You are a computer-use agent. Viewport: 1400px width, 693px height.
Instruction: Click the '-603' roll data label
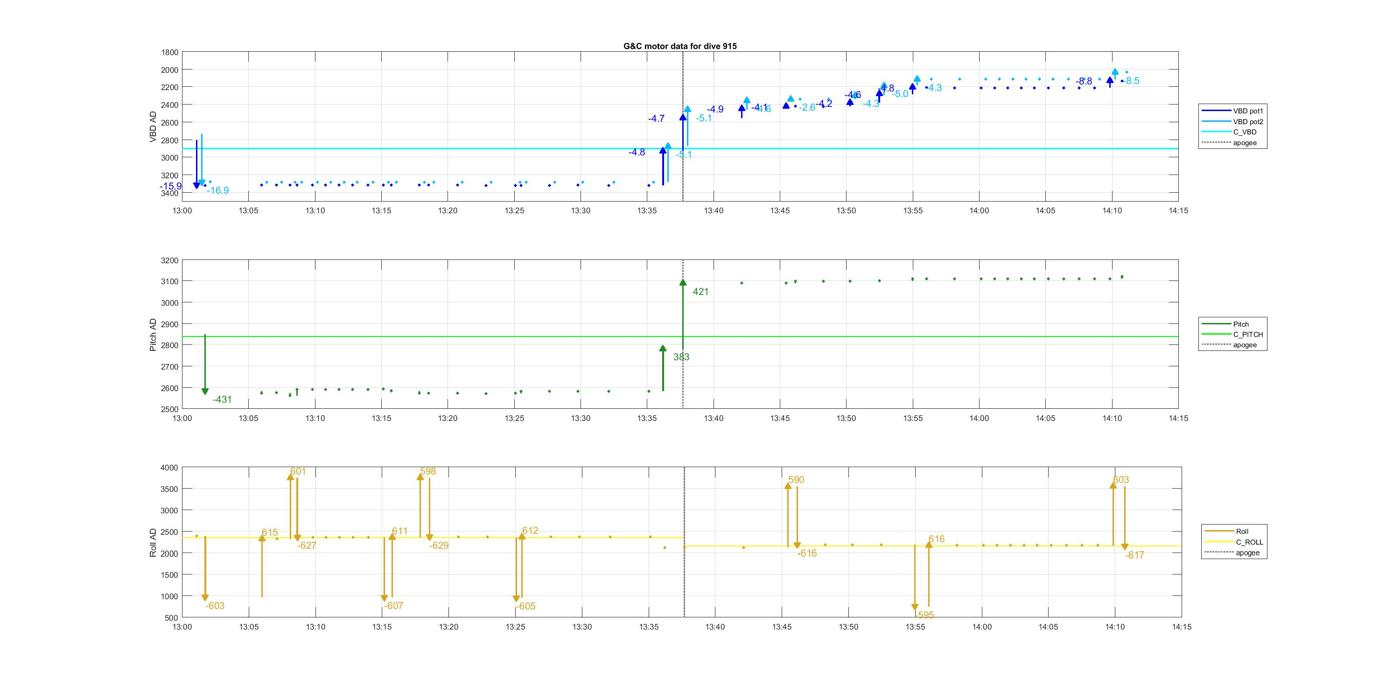pyautogui.click(x=215, y=606)
